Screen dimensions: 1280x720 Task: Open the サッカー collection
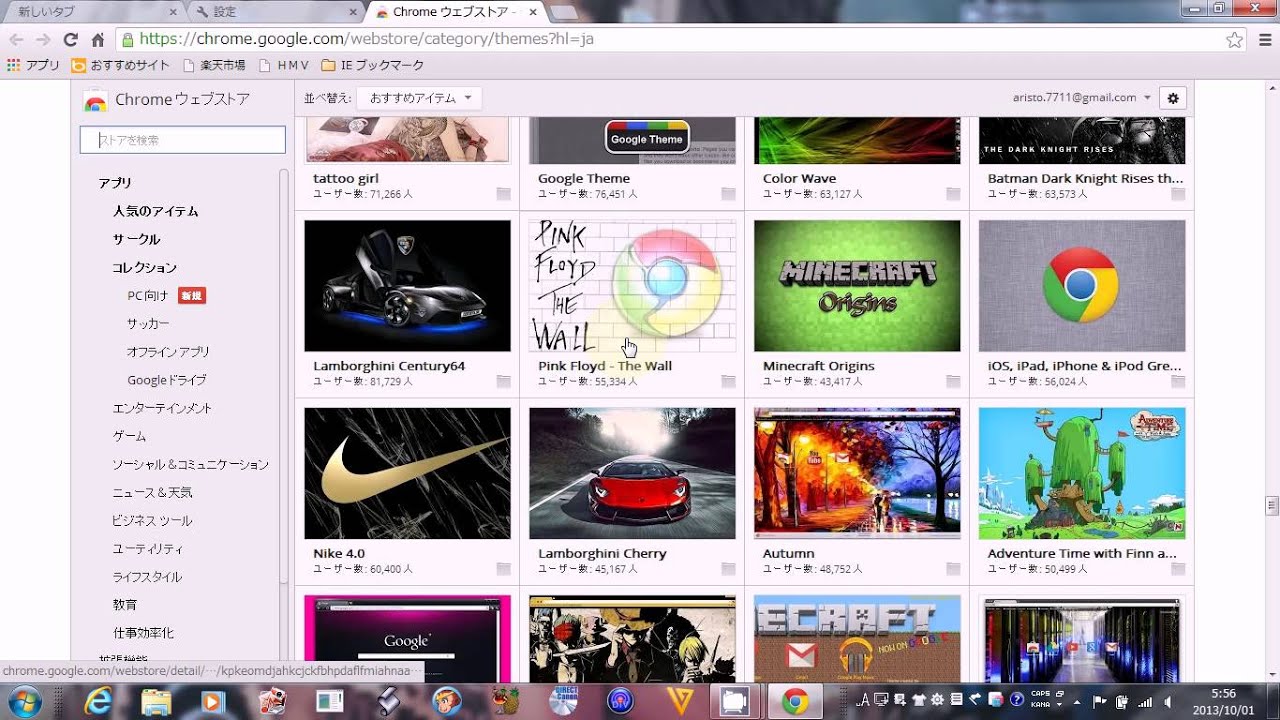pyautogui.click(x=148, y=324)
